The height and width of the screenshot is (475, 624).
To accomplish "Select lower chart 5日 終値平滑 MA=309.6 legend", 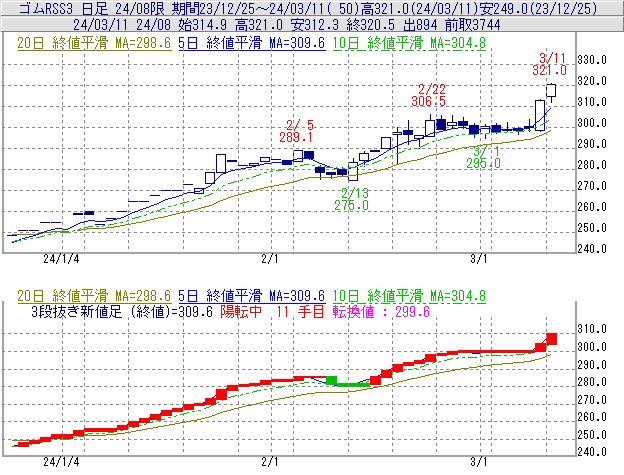I will click(252, 296).
